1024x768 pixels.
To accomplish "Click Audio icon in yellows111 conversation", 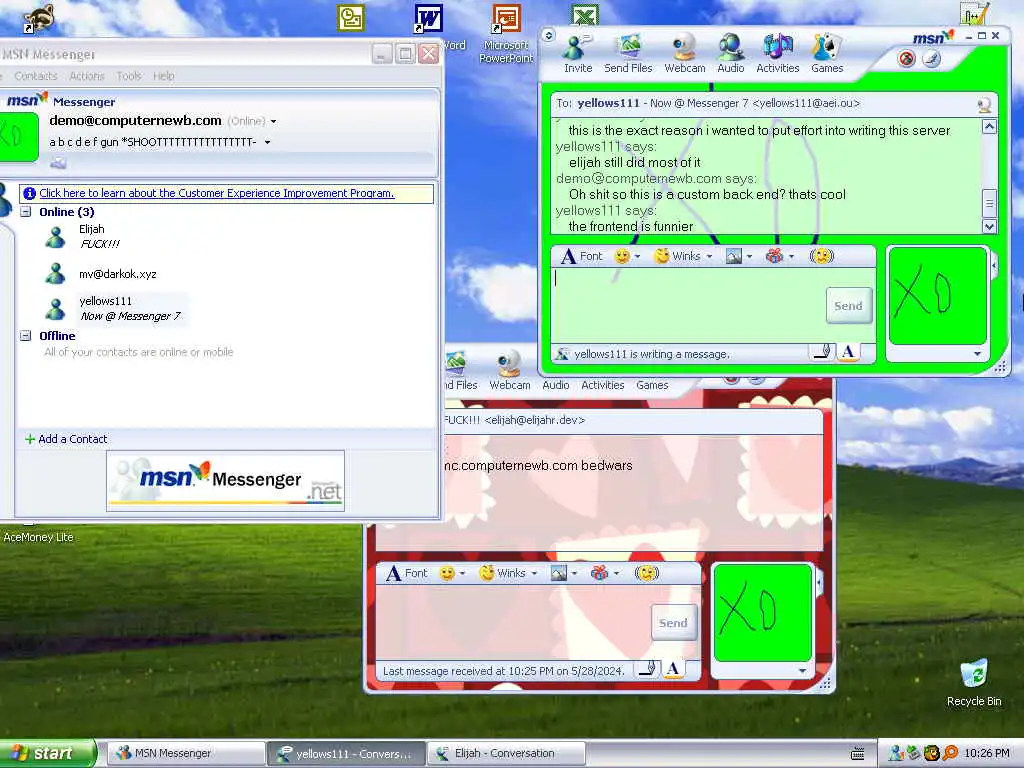I will coord(730,54).
